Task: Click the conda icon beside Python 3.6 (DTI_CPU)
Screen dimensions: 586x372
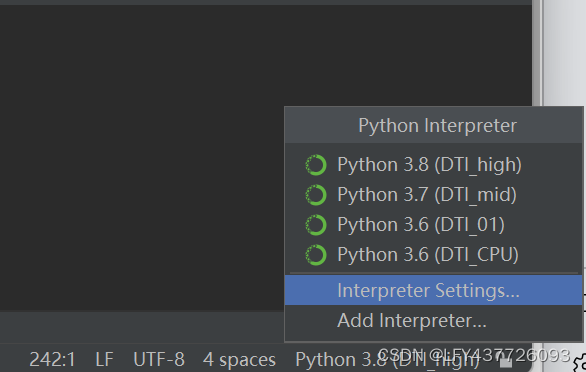Action: point(316,255)
